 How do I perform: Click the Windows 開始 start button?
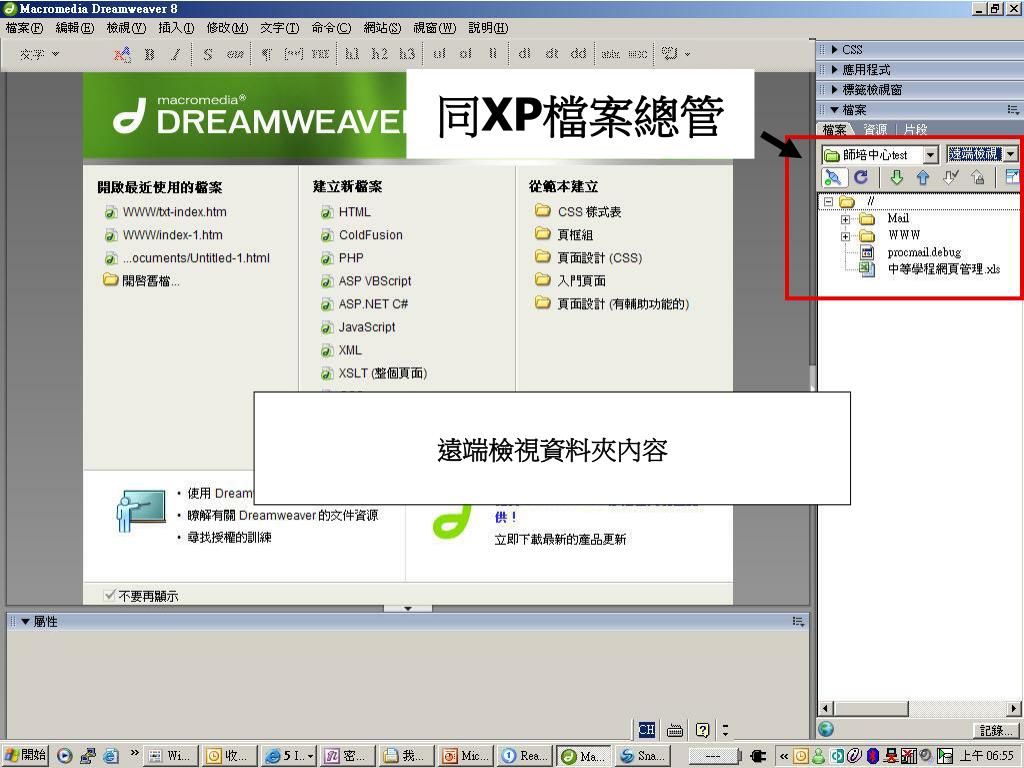25,756
